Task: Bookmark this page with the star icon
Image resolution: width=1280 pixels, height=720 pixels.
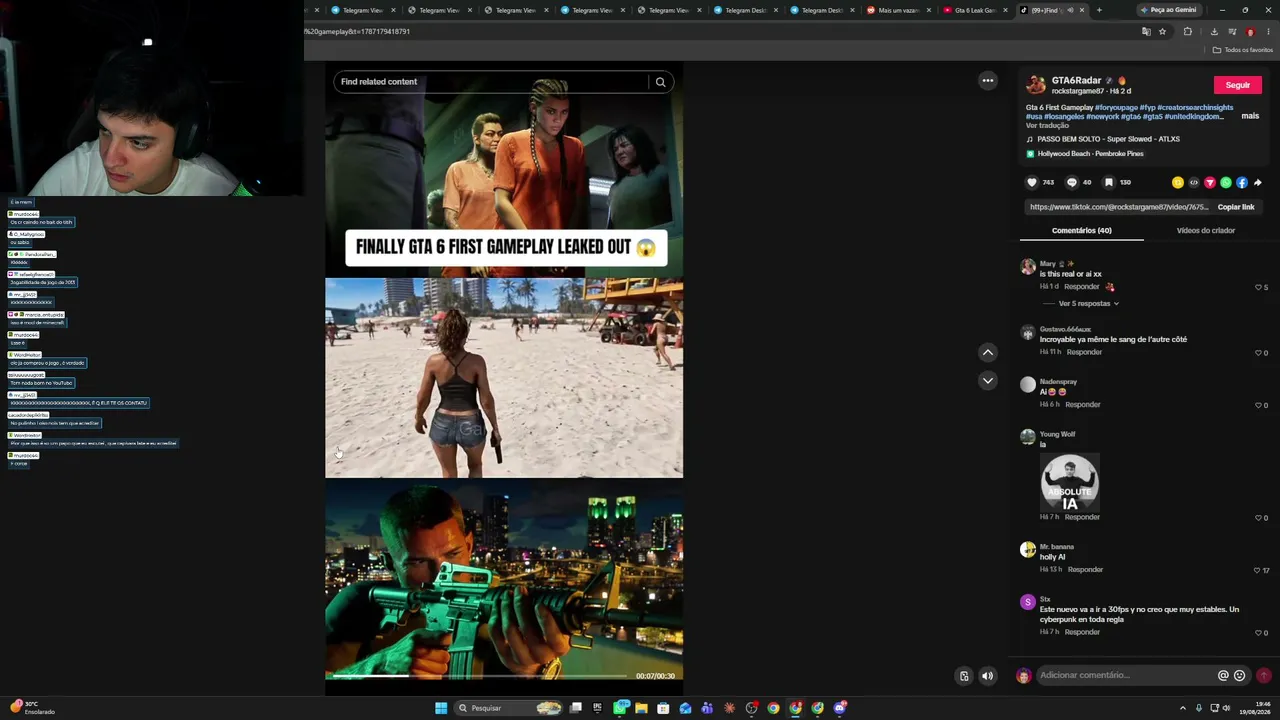Action: point(1162,32)
